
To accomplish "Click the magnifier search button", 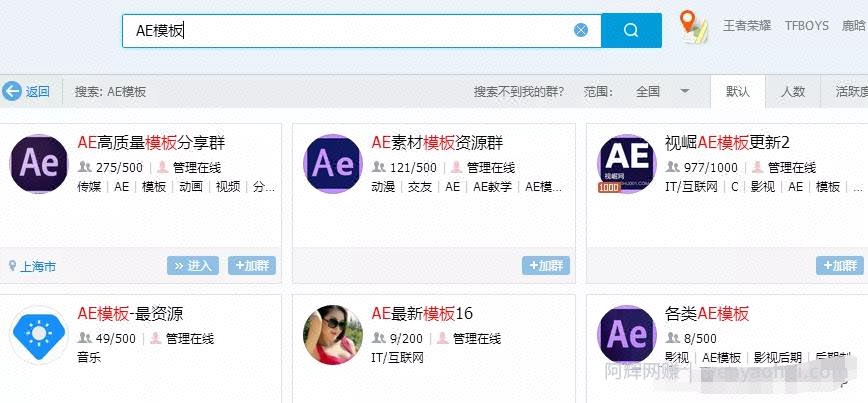I will (631, 30).
